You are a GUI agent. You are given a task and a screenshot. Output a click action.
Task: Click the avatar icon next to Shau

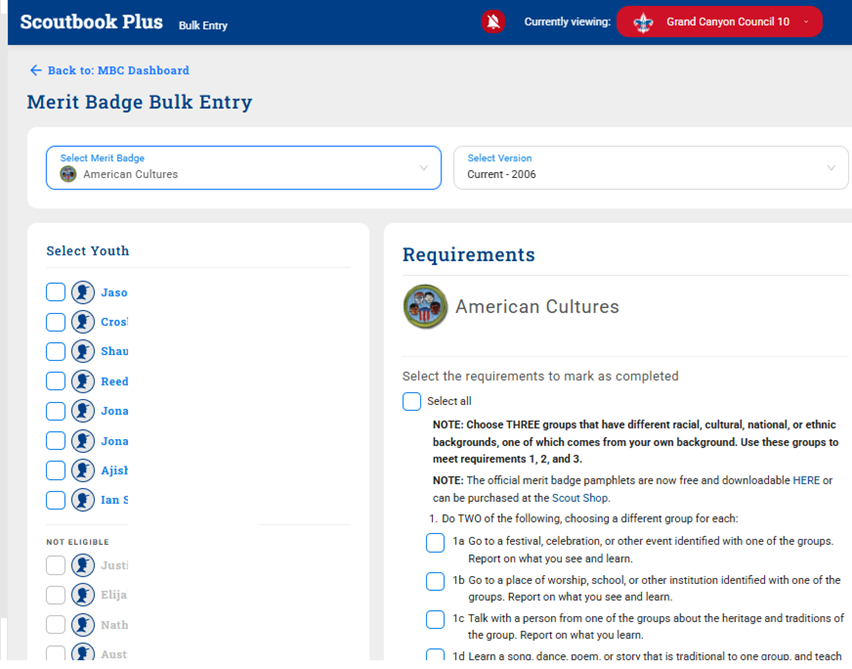tap(83, 351)
